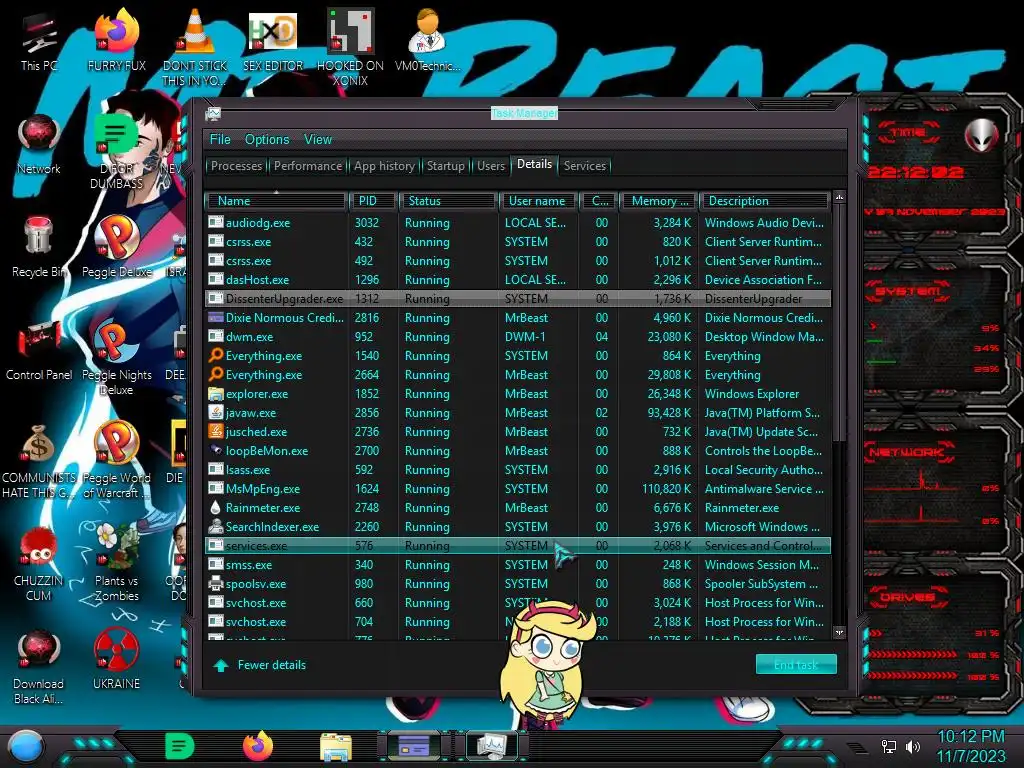Open the Peggle Nights Deluxe shortcut
Screen dimensions: 1024x768
117,358
